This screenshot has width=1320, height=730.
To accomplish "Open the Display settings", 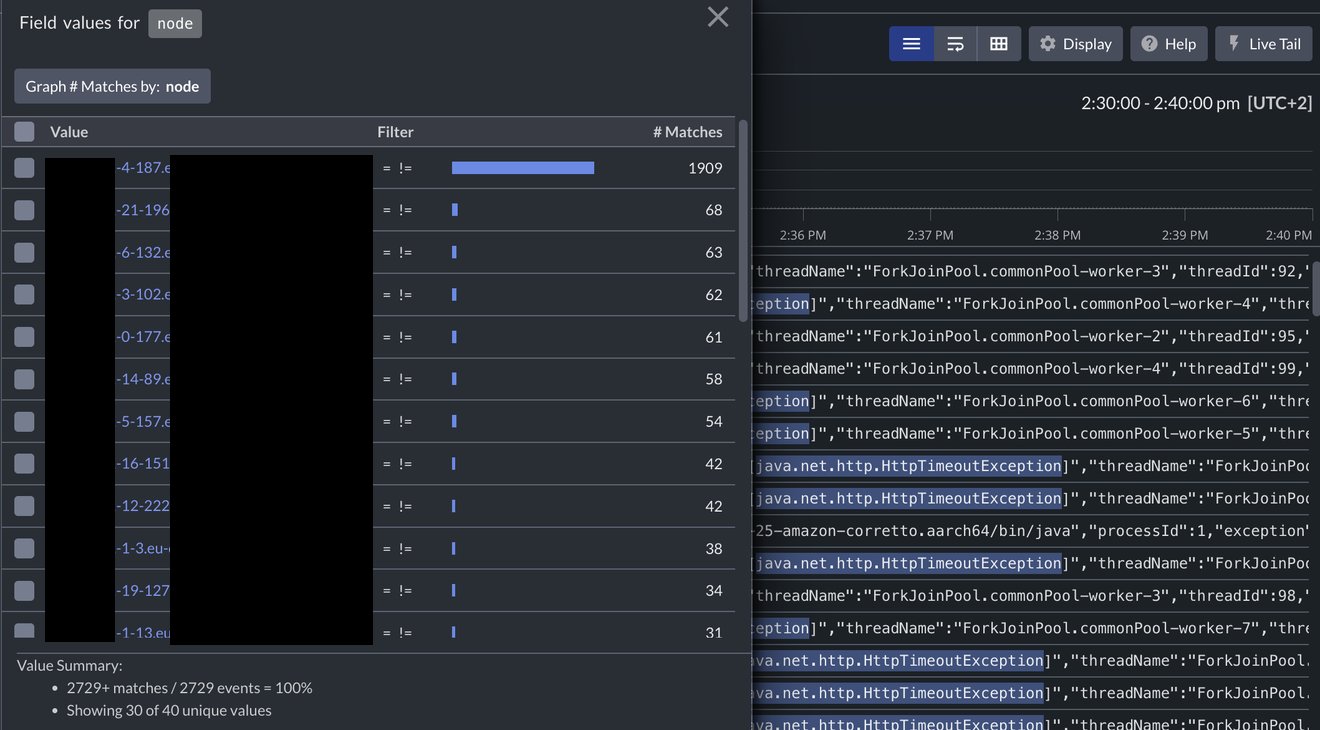I will click(1076, 43).
